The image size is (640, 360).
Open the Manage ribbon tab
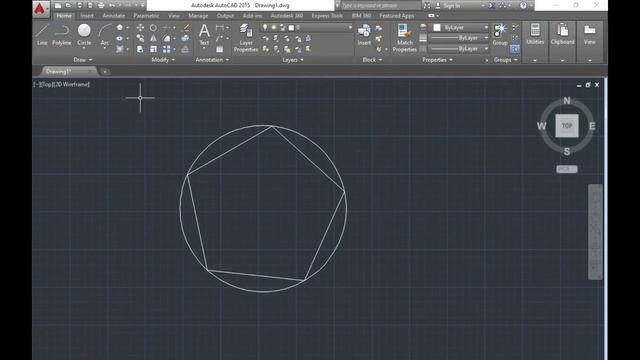click(198, 16)
